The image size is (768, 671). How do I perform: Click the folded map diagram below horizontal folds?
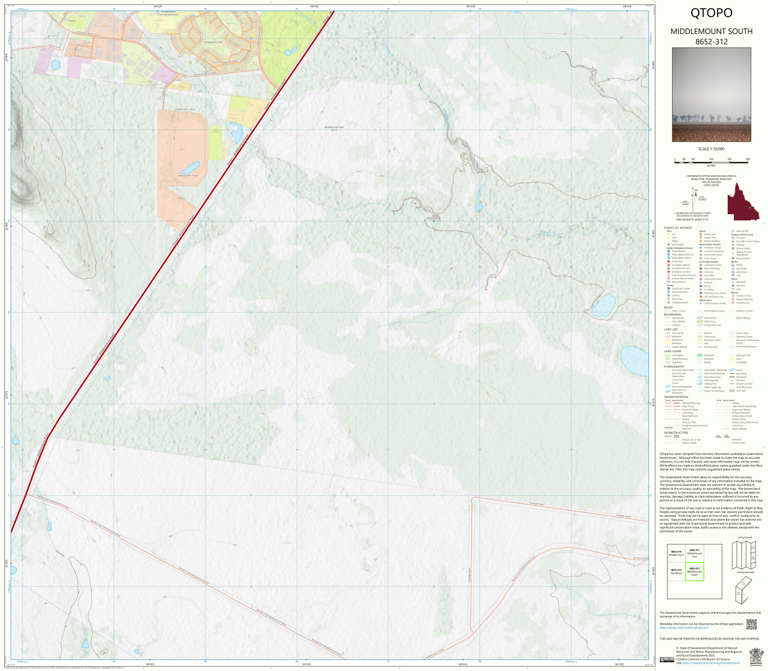point(744,590)
